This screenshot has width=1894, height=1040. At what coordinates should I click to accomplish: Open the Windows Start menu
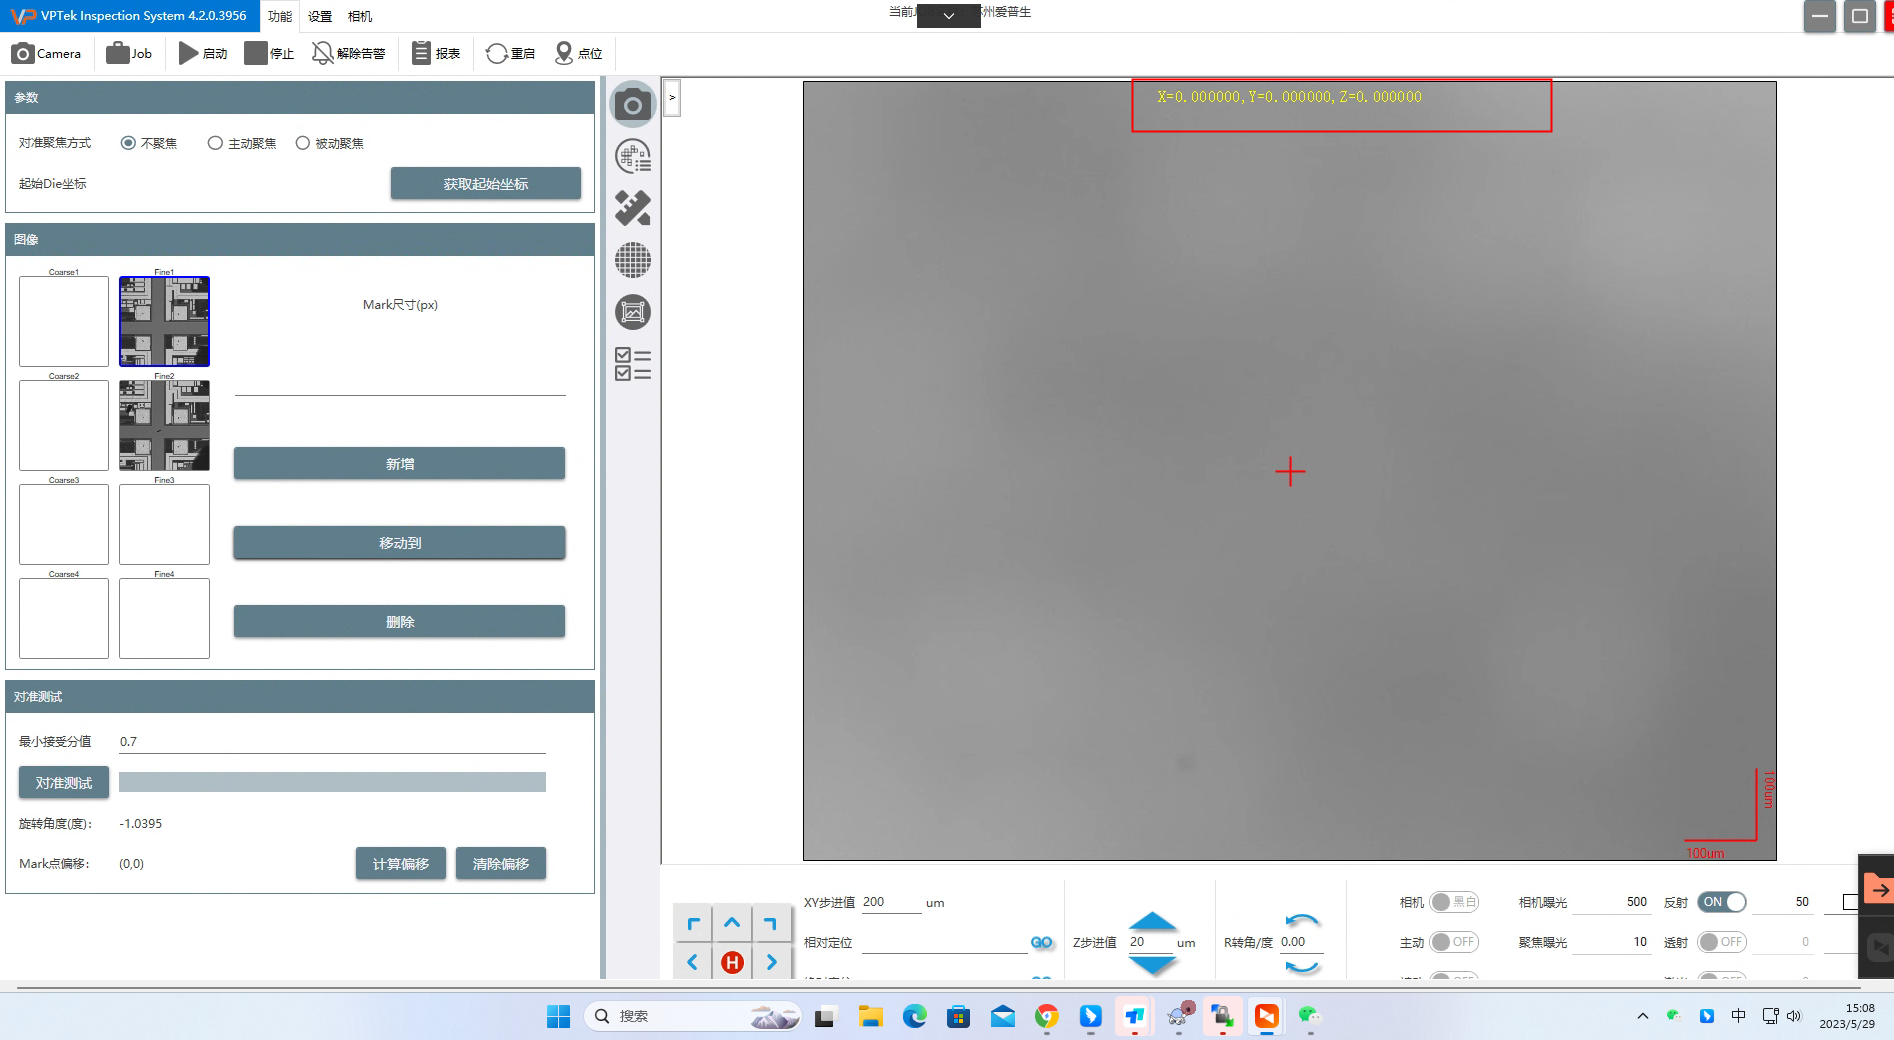click(x=558, y=1016)
